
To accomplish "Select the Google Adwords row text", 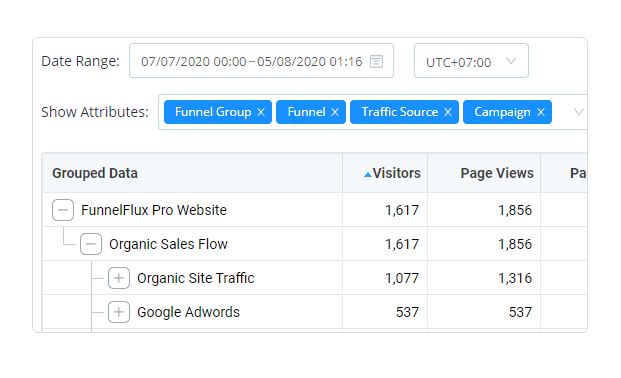I will click(x=189, y=312).
